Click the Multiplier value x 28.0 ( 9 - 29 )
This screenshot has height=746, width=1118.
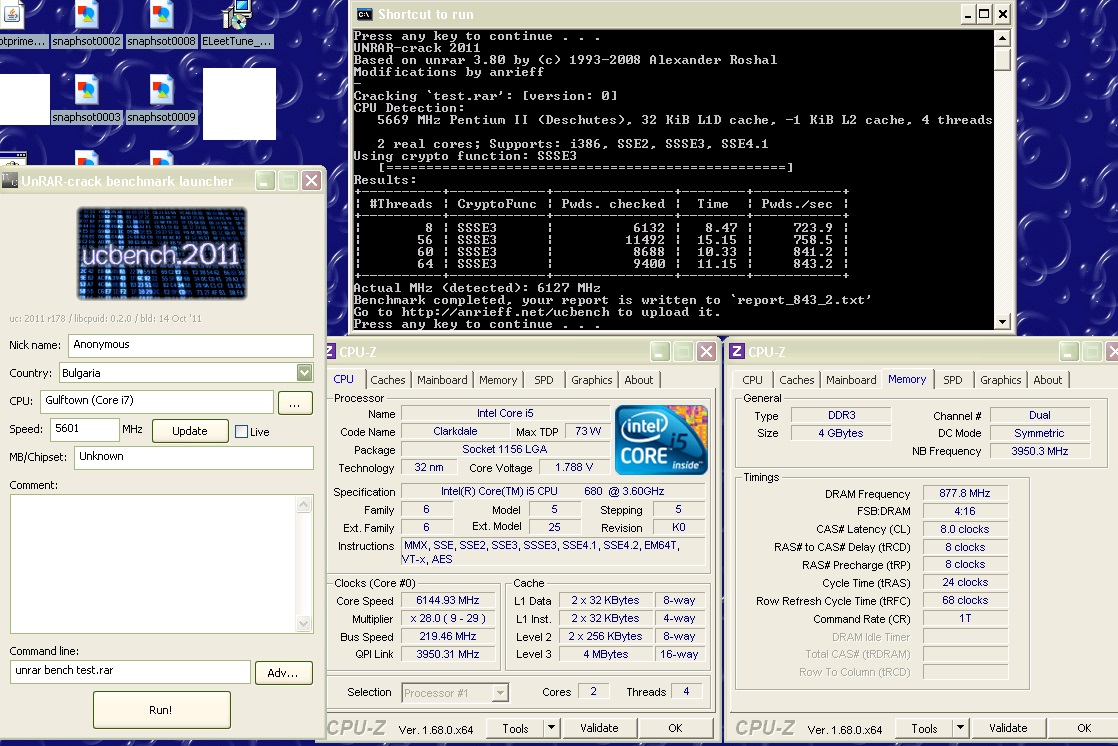[448, 618]
